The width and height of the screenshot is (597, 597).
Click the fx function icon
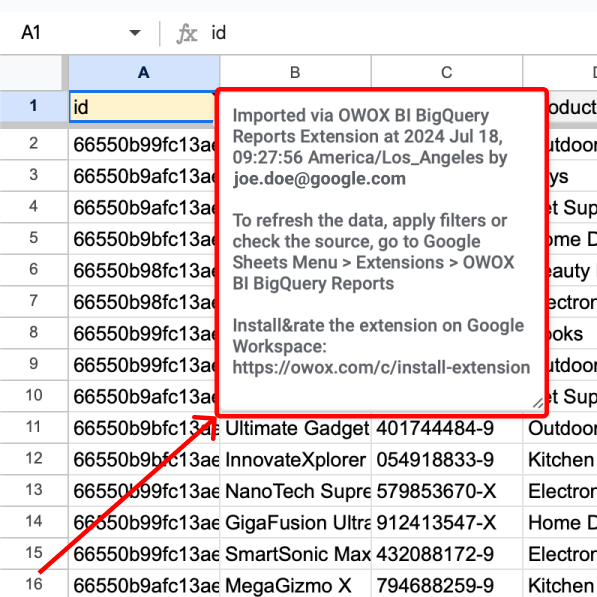(187, 33)
